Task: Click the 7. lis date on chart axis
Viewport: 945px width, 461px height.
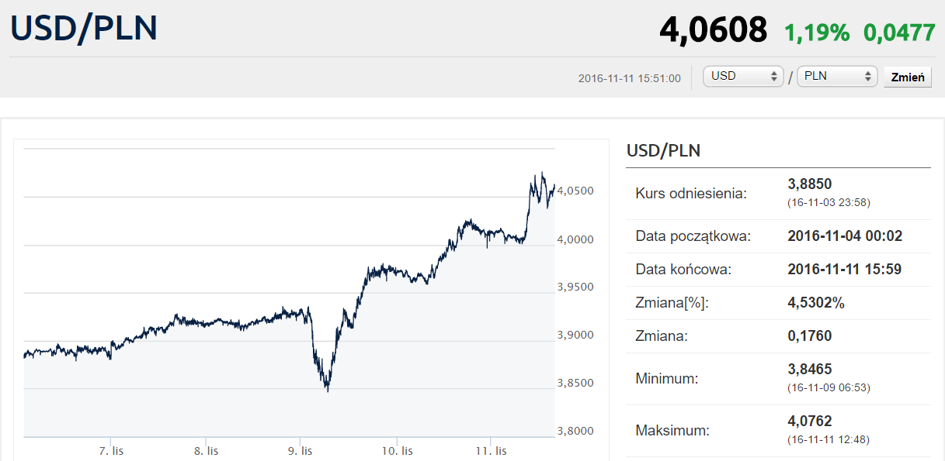Action: (111, 451)
